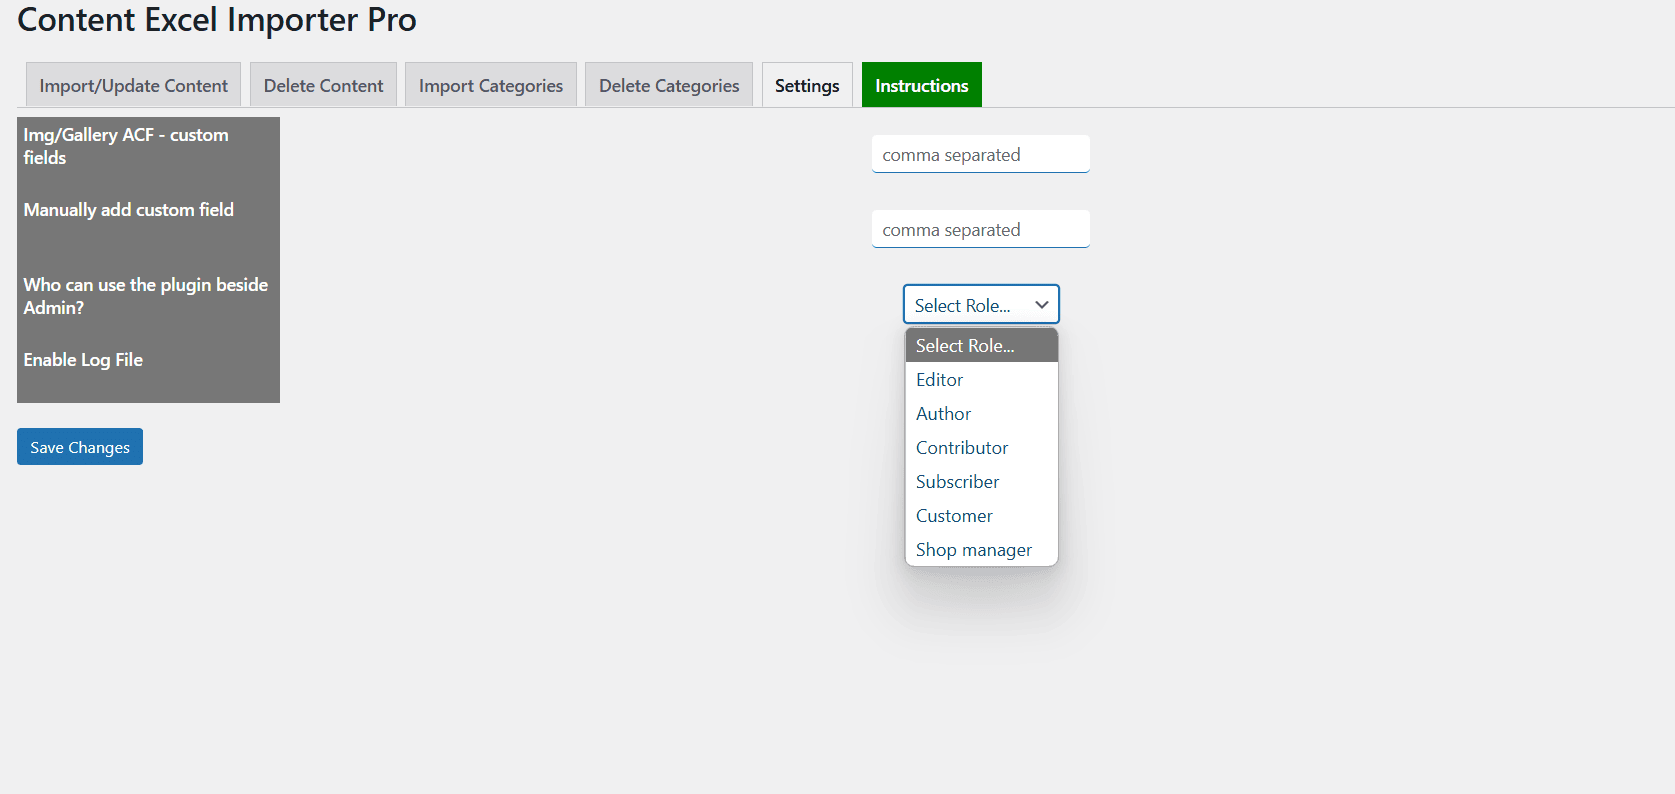
Task: Choose the highlighted Select Role... option
Action: click(982, 345)
